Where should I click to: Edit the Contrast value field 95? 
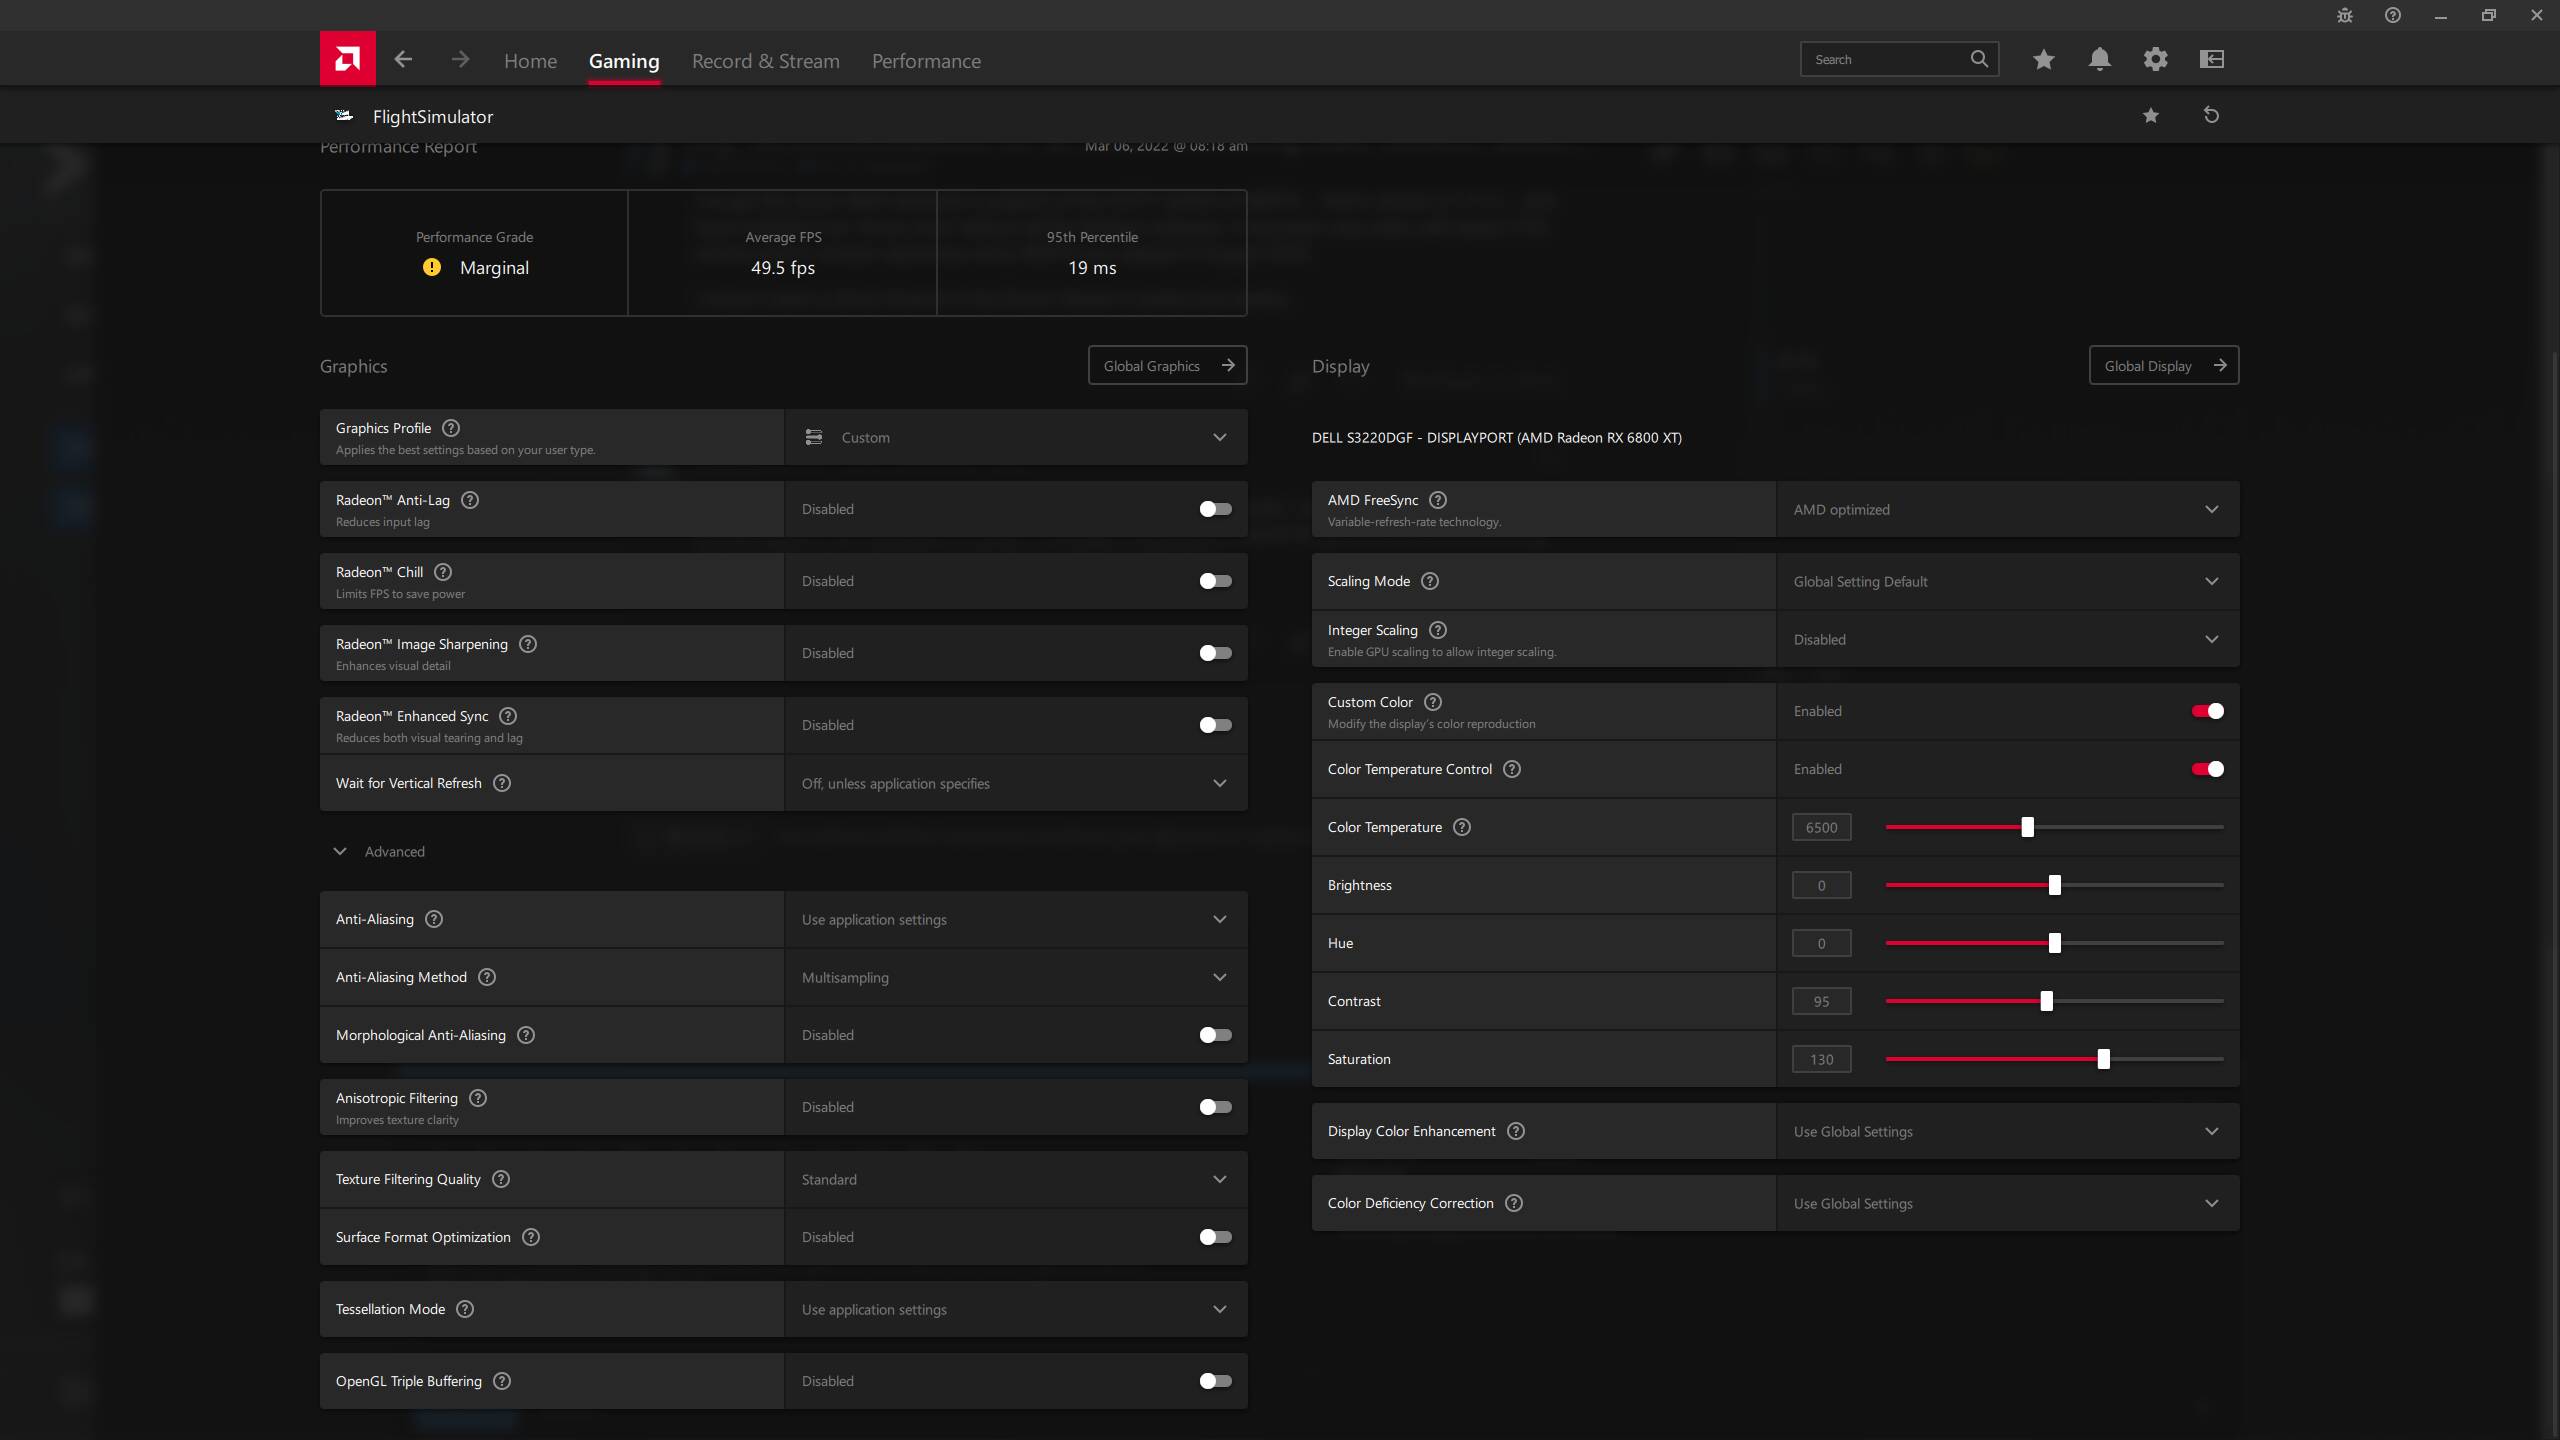1821,1001
